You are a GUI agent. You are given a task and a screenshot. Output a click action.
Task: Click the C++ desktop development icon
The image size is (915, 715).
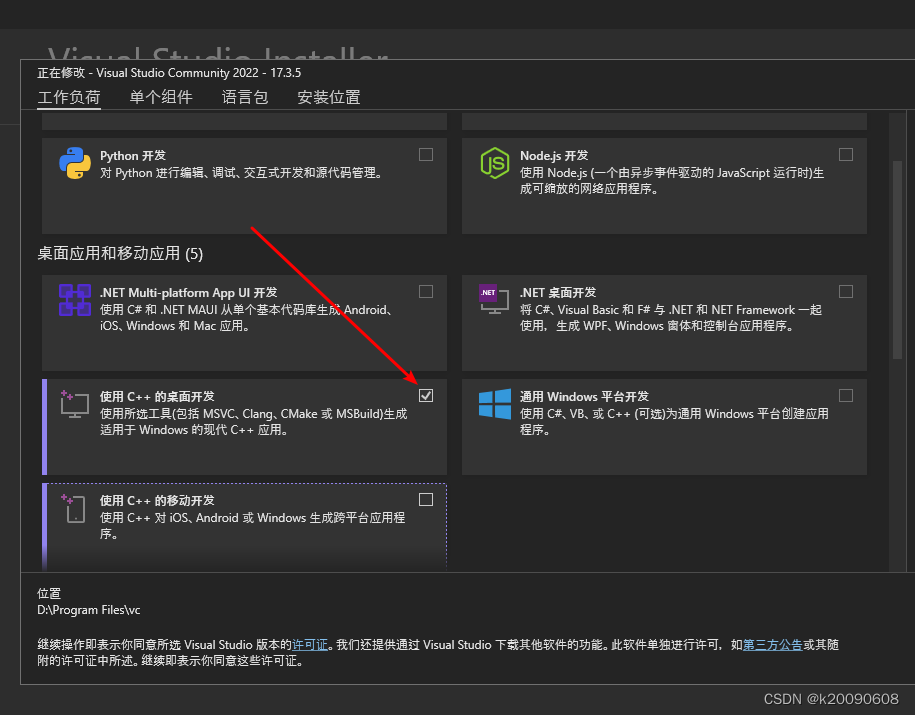pyautogui.click(x=75, y=404)
